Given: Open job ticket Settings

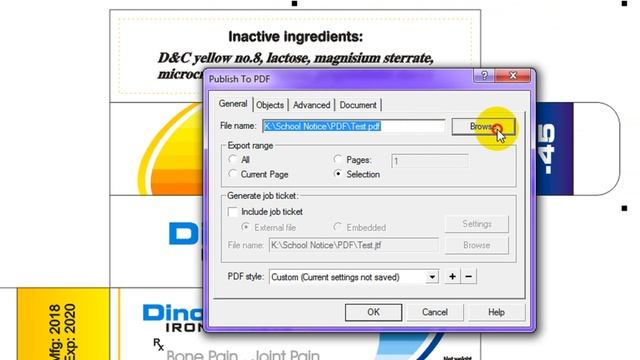Looking at the screenshot, I should [x=477, y=224].
